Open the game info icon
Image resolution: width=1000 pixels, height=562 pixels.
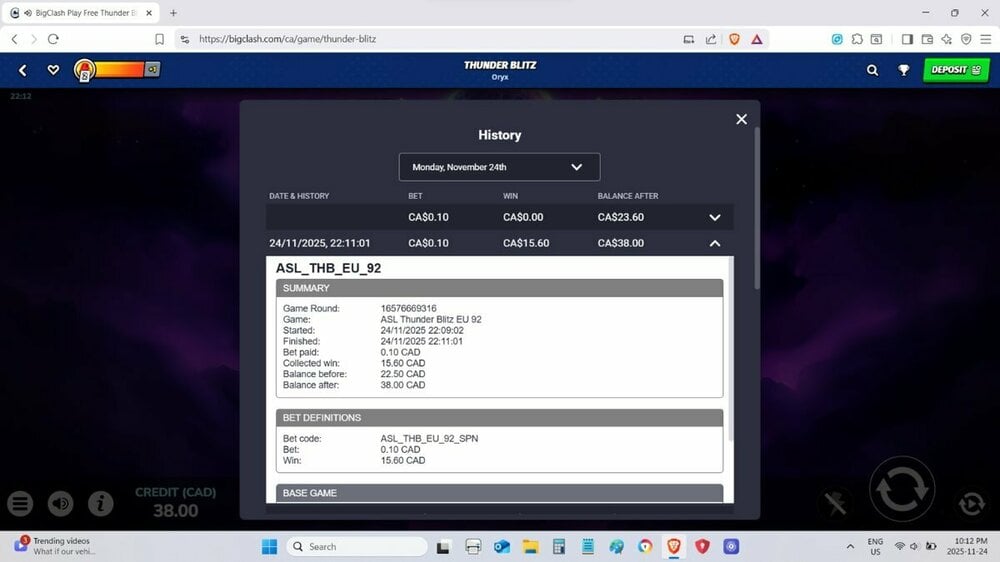coord(100,503)
